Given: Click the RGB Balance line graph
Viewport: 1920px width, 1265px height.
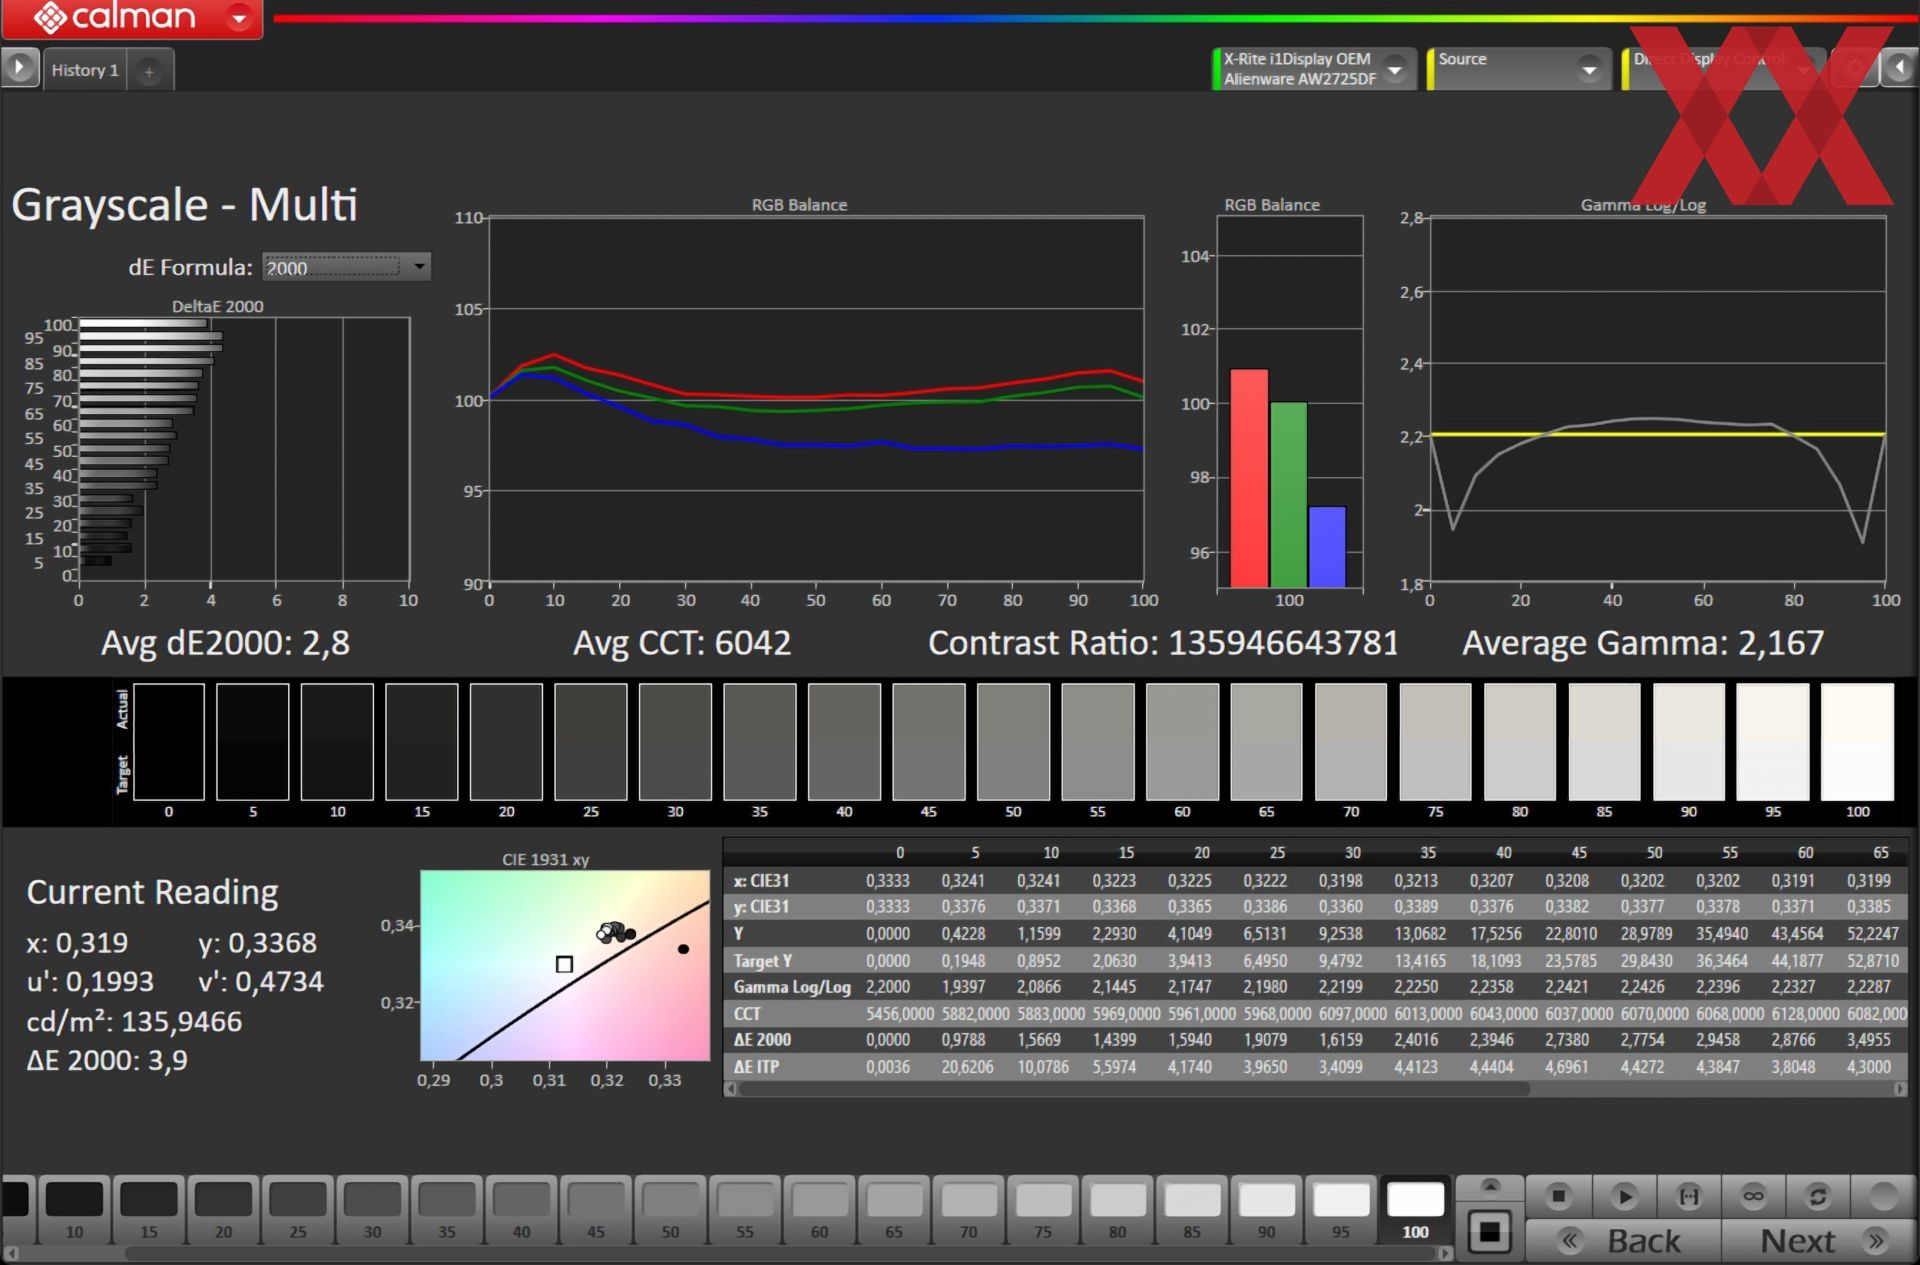Looking at the screenshot, I should pyautogui.click(x=816, y=399).
